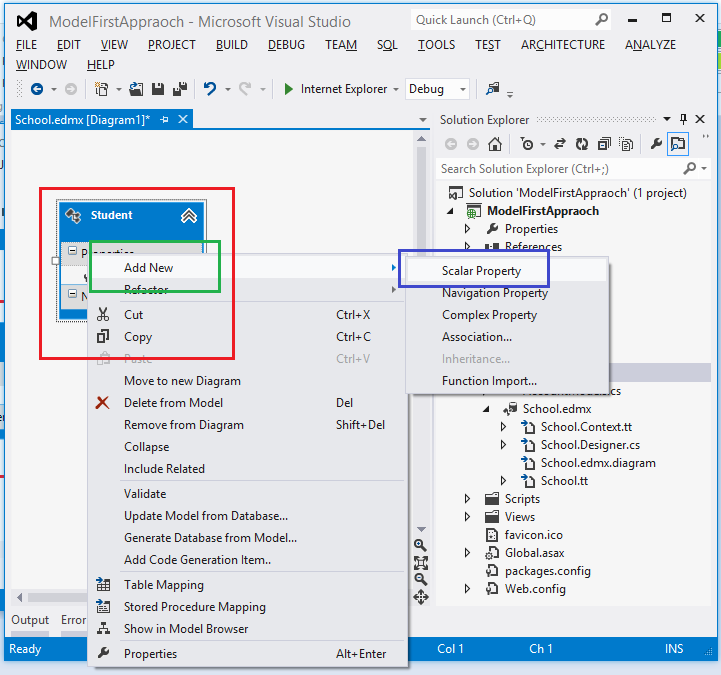721x675 pixels.
Task: Open the ARCHITECTURE menu
Action: [x=563, y=45]
